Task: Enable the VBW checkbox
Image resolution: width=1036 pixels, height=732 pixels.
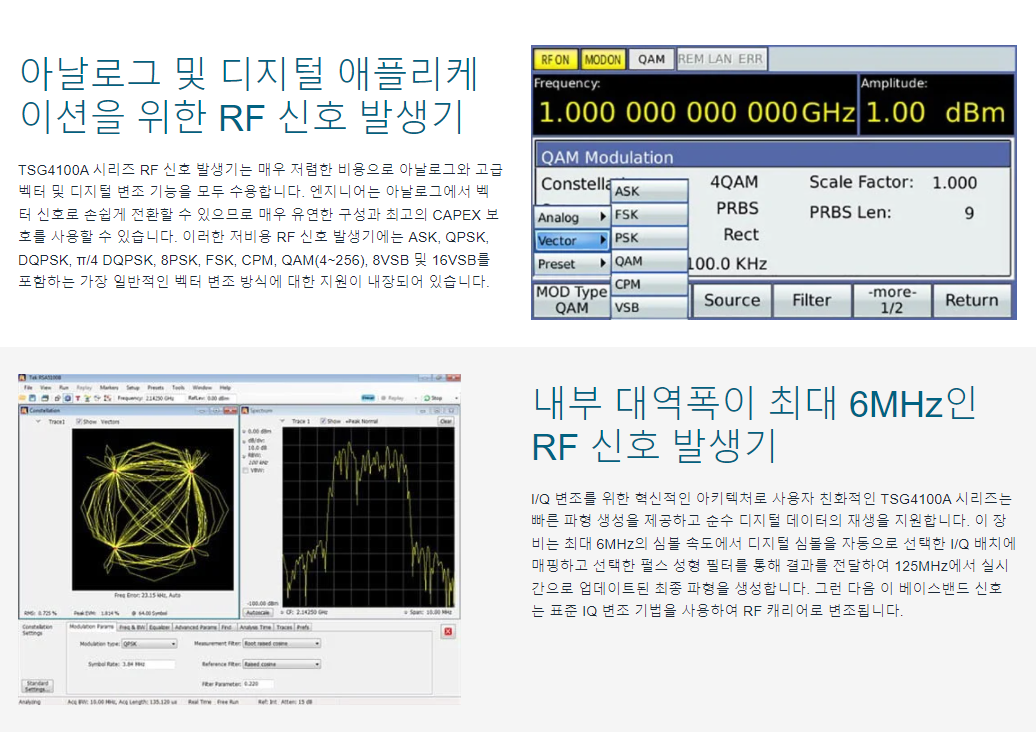Action: pyautogui.click(x=245, y=469)
